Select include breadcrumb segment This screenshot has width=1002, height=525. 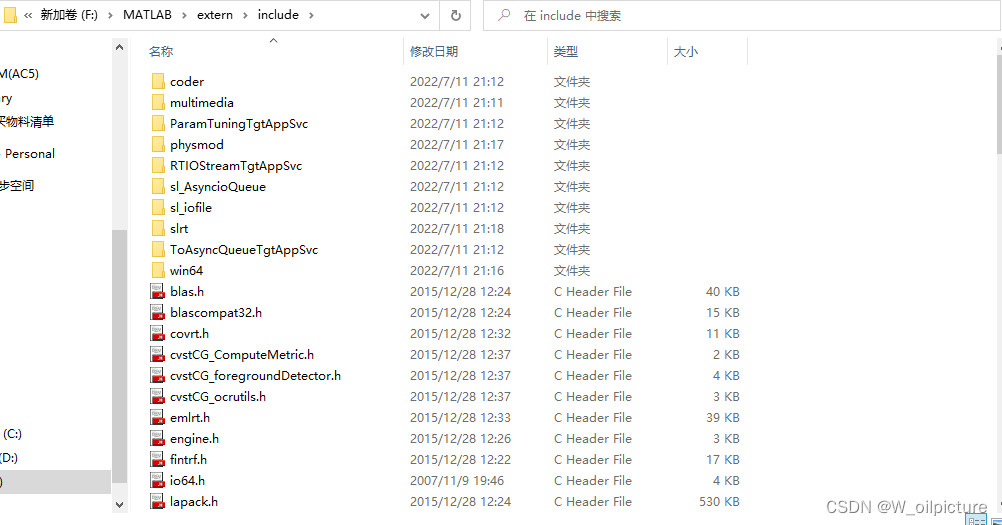[278, 15]
